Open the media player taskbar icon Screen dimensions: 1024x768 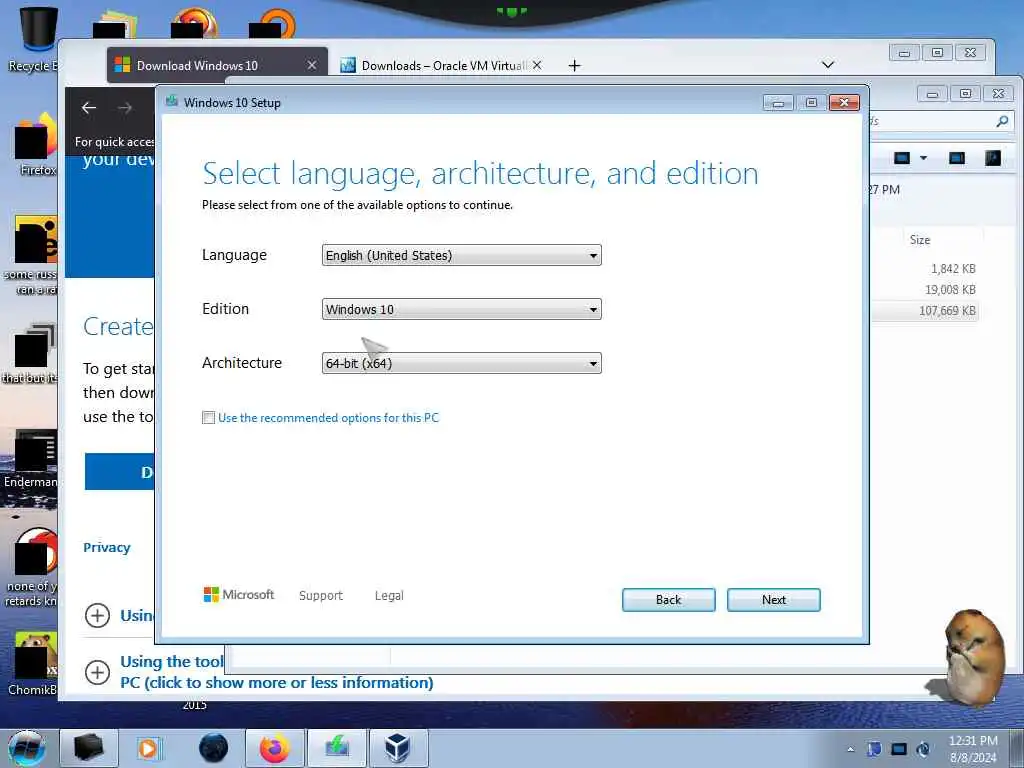(149, 748)
